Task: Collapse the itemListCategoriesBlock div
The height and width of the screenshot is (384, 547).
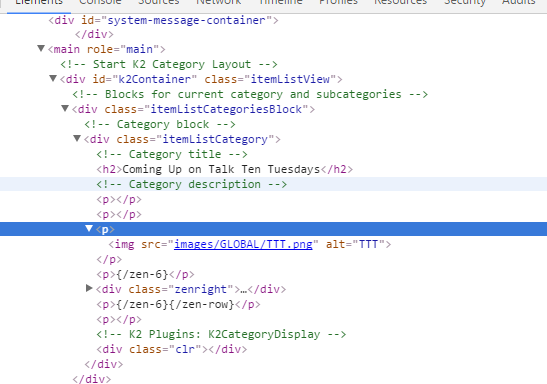Action: click(65, 108)
